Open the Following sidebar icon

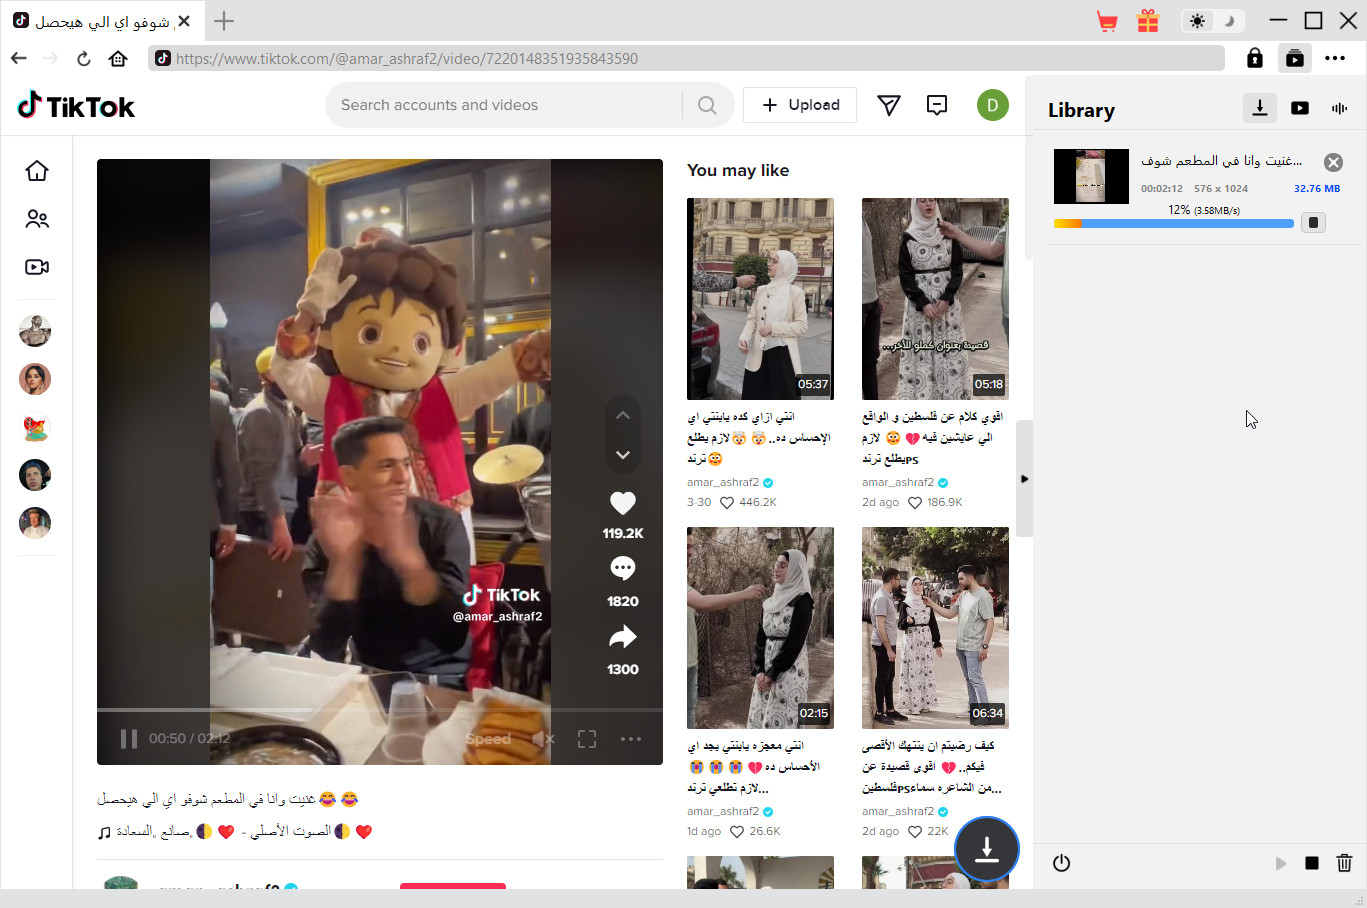point(37,219)
